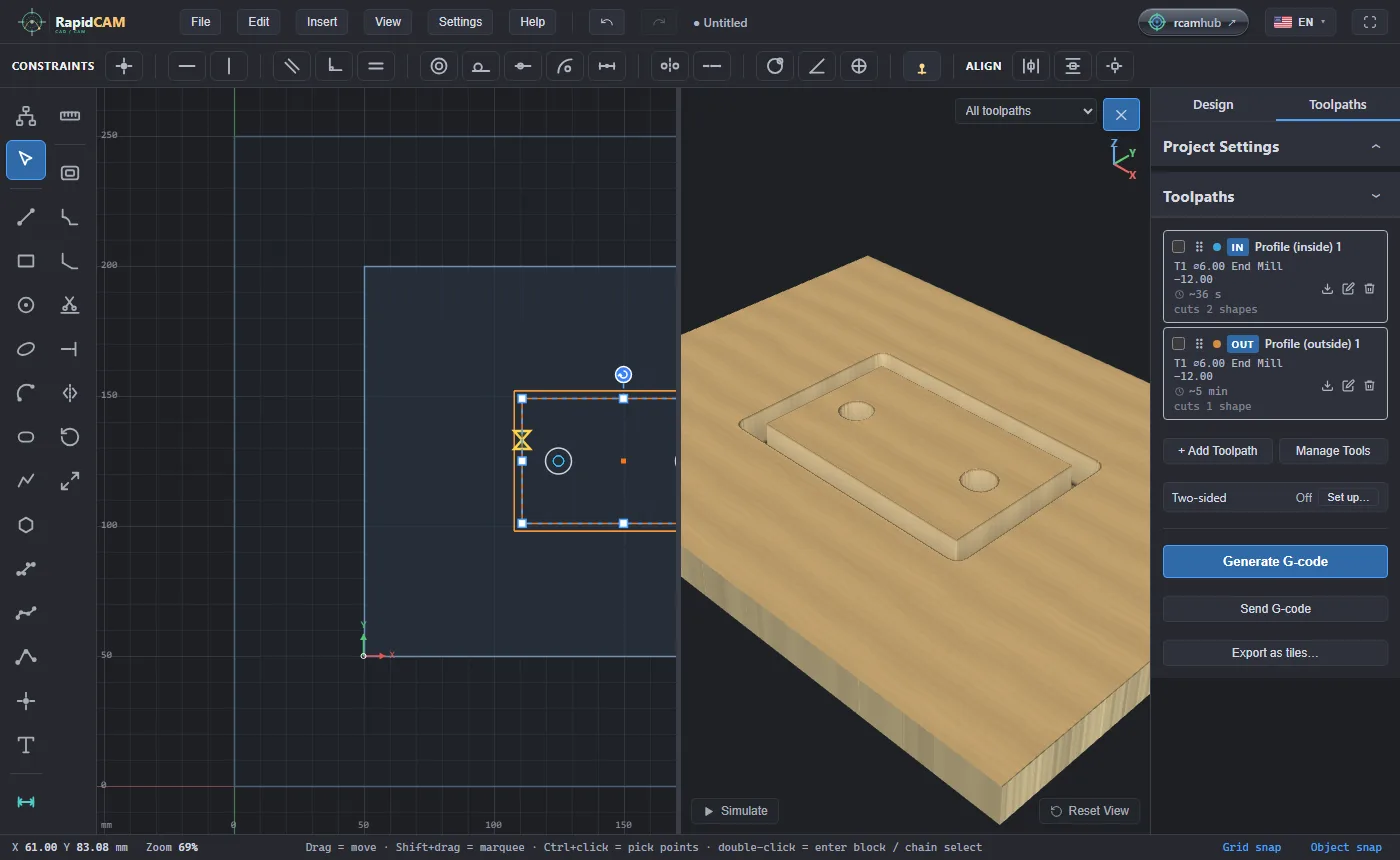Viewport: 1400px width, 860px height.
Task: Apply the Horizontal constraint
Action: (187, 66)
